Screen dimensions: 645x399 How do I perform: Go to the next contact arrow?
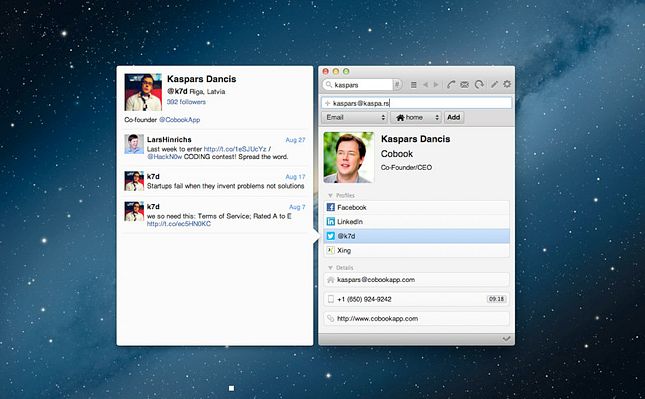[x=436, y=84]
